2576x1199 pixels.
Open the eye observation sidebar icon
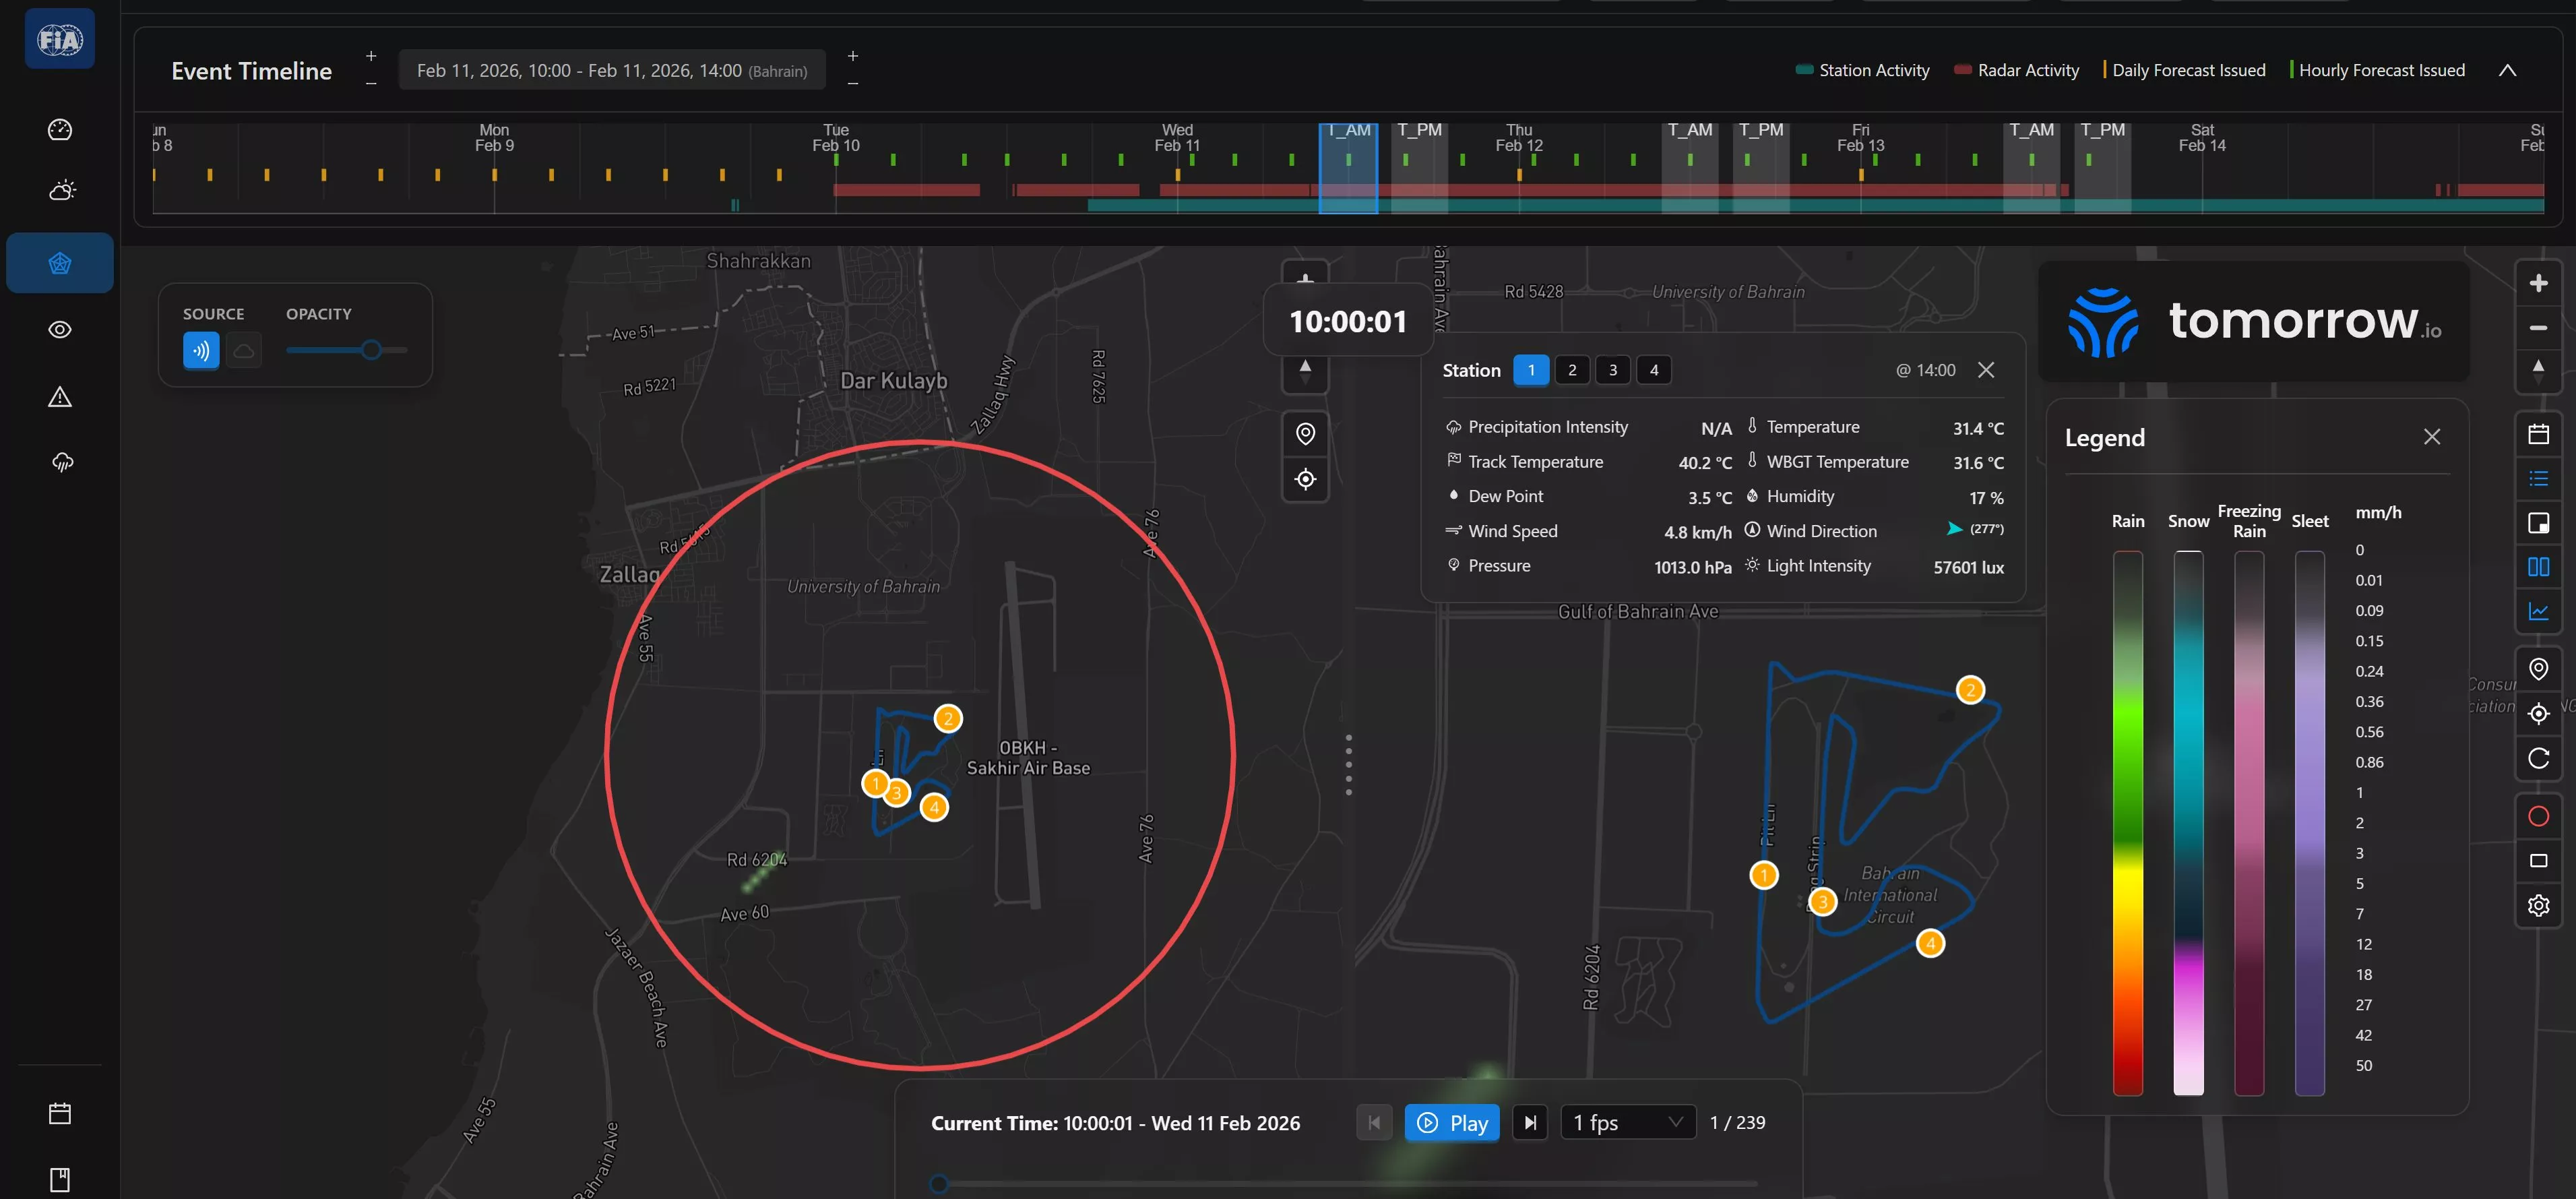(x=60, y=330)
